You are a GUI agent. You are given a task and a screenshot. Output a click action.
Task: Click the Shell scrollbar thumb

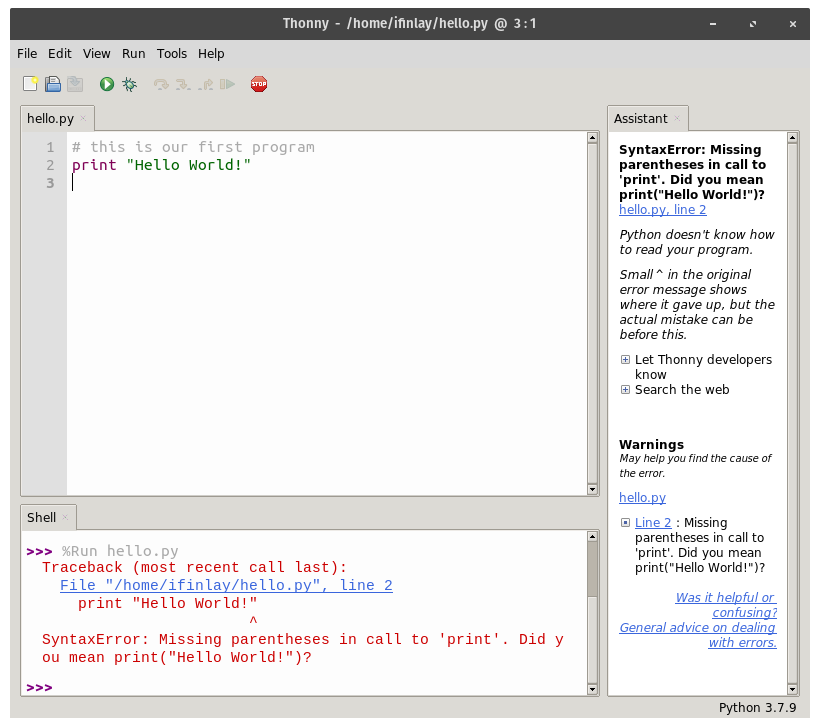592,569
